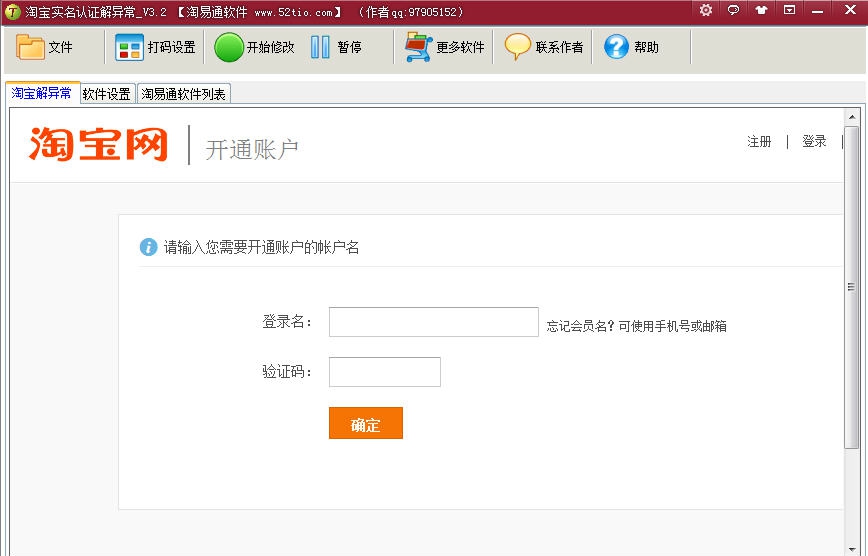Open the title bar dropdown menu icon
868x556 pixels.
790,9
